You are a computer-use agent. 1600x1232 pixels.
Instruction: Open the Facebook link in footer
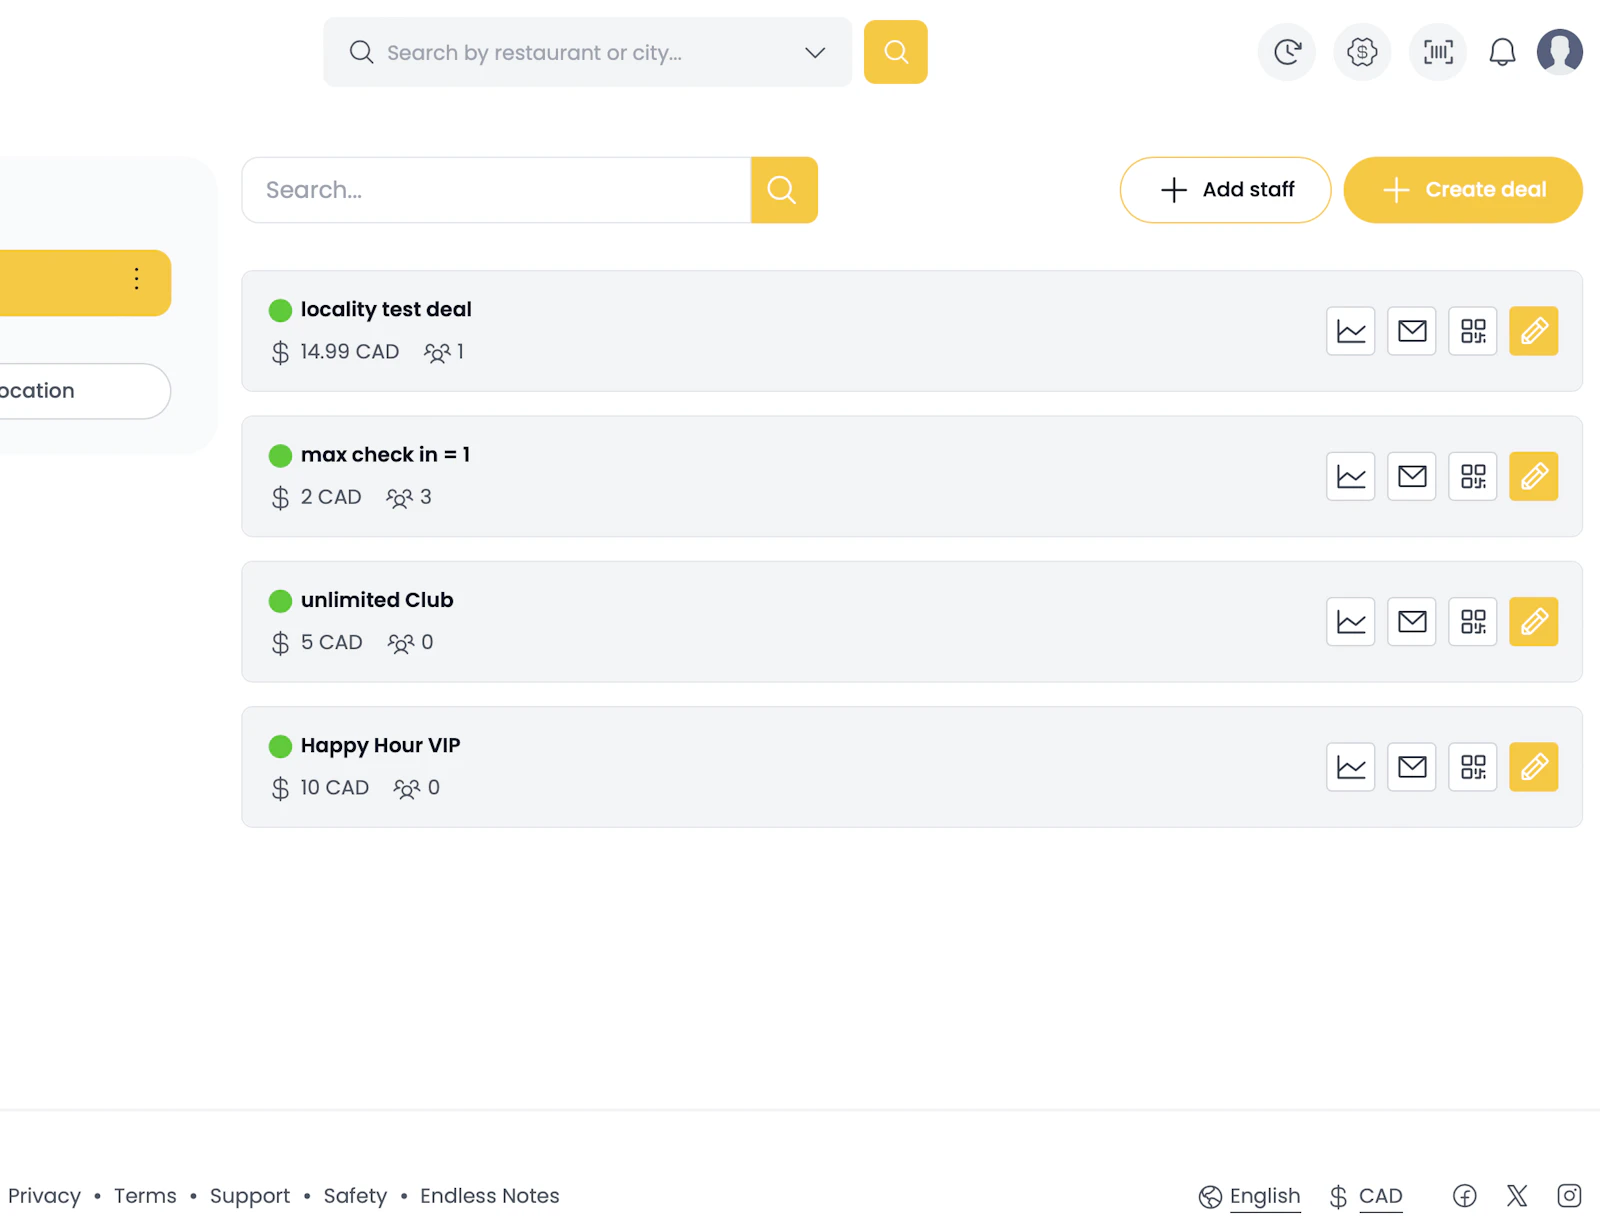1464,1196
